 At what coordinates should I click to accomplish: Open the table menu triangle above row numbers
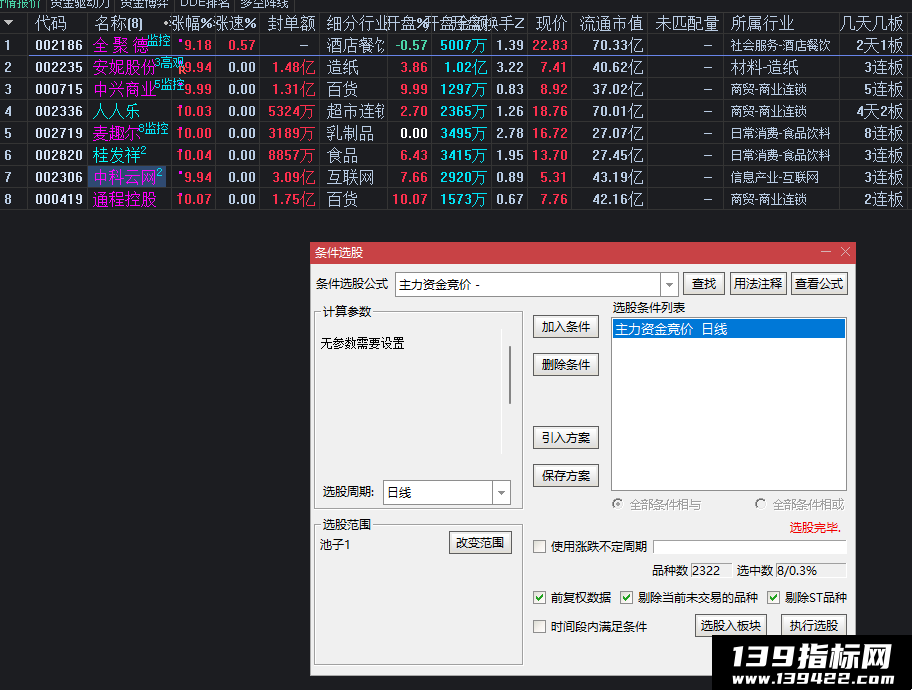point(9,23)
